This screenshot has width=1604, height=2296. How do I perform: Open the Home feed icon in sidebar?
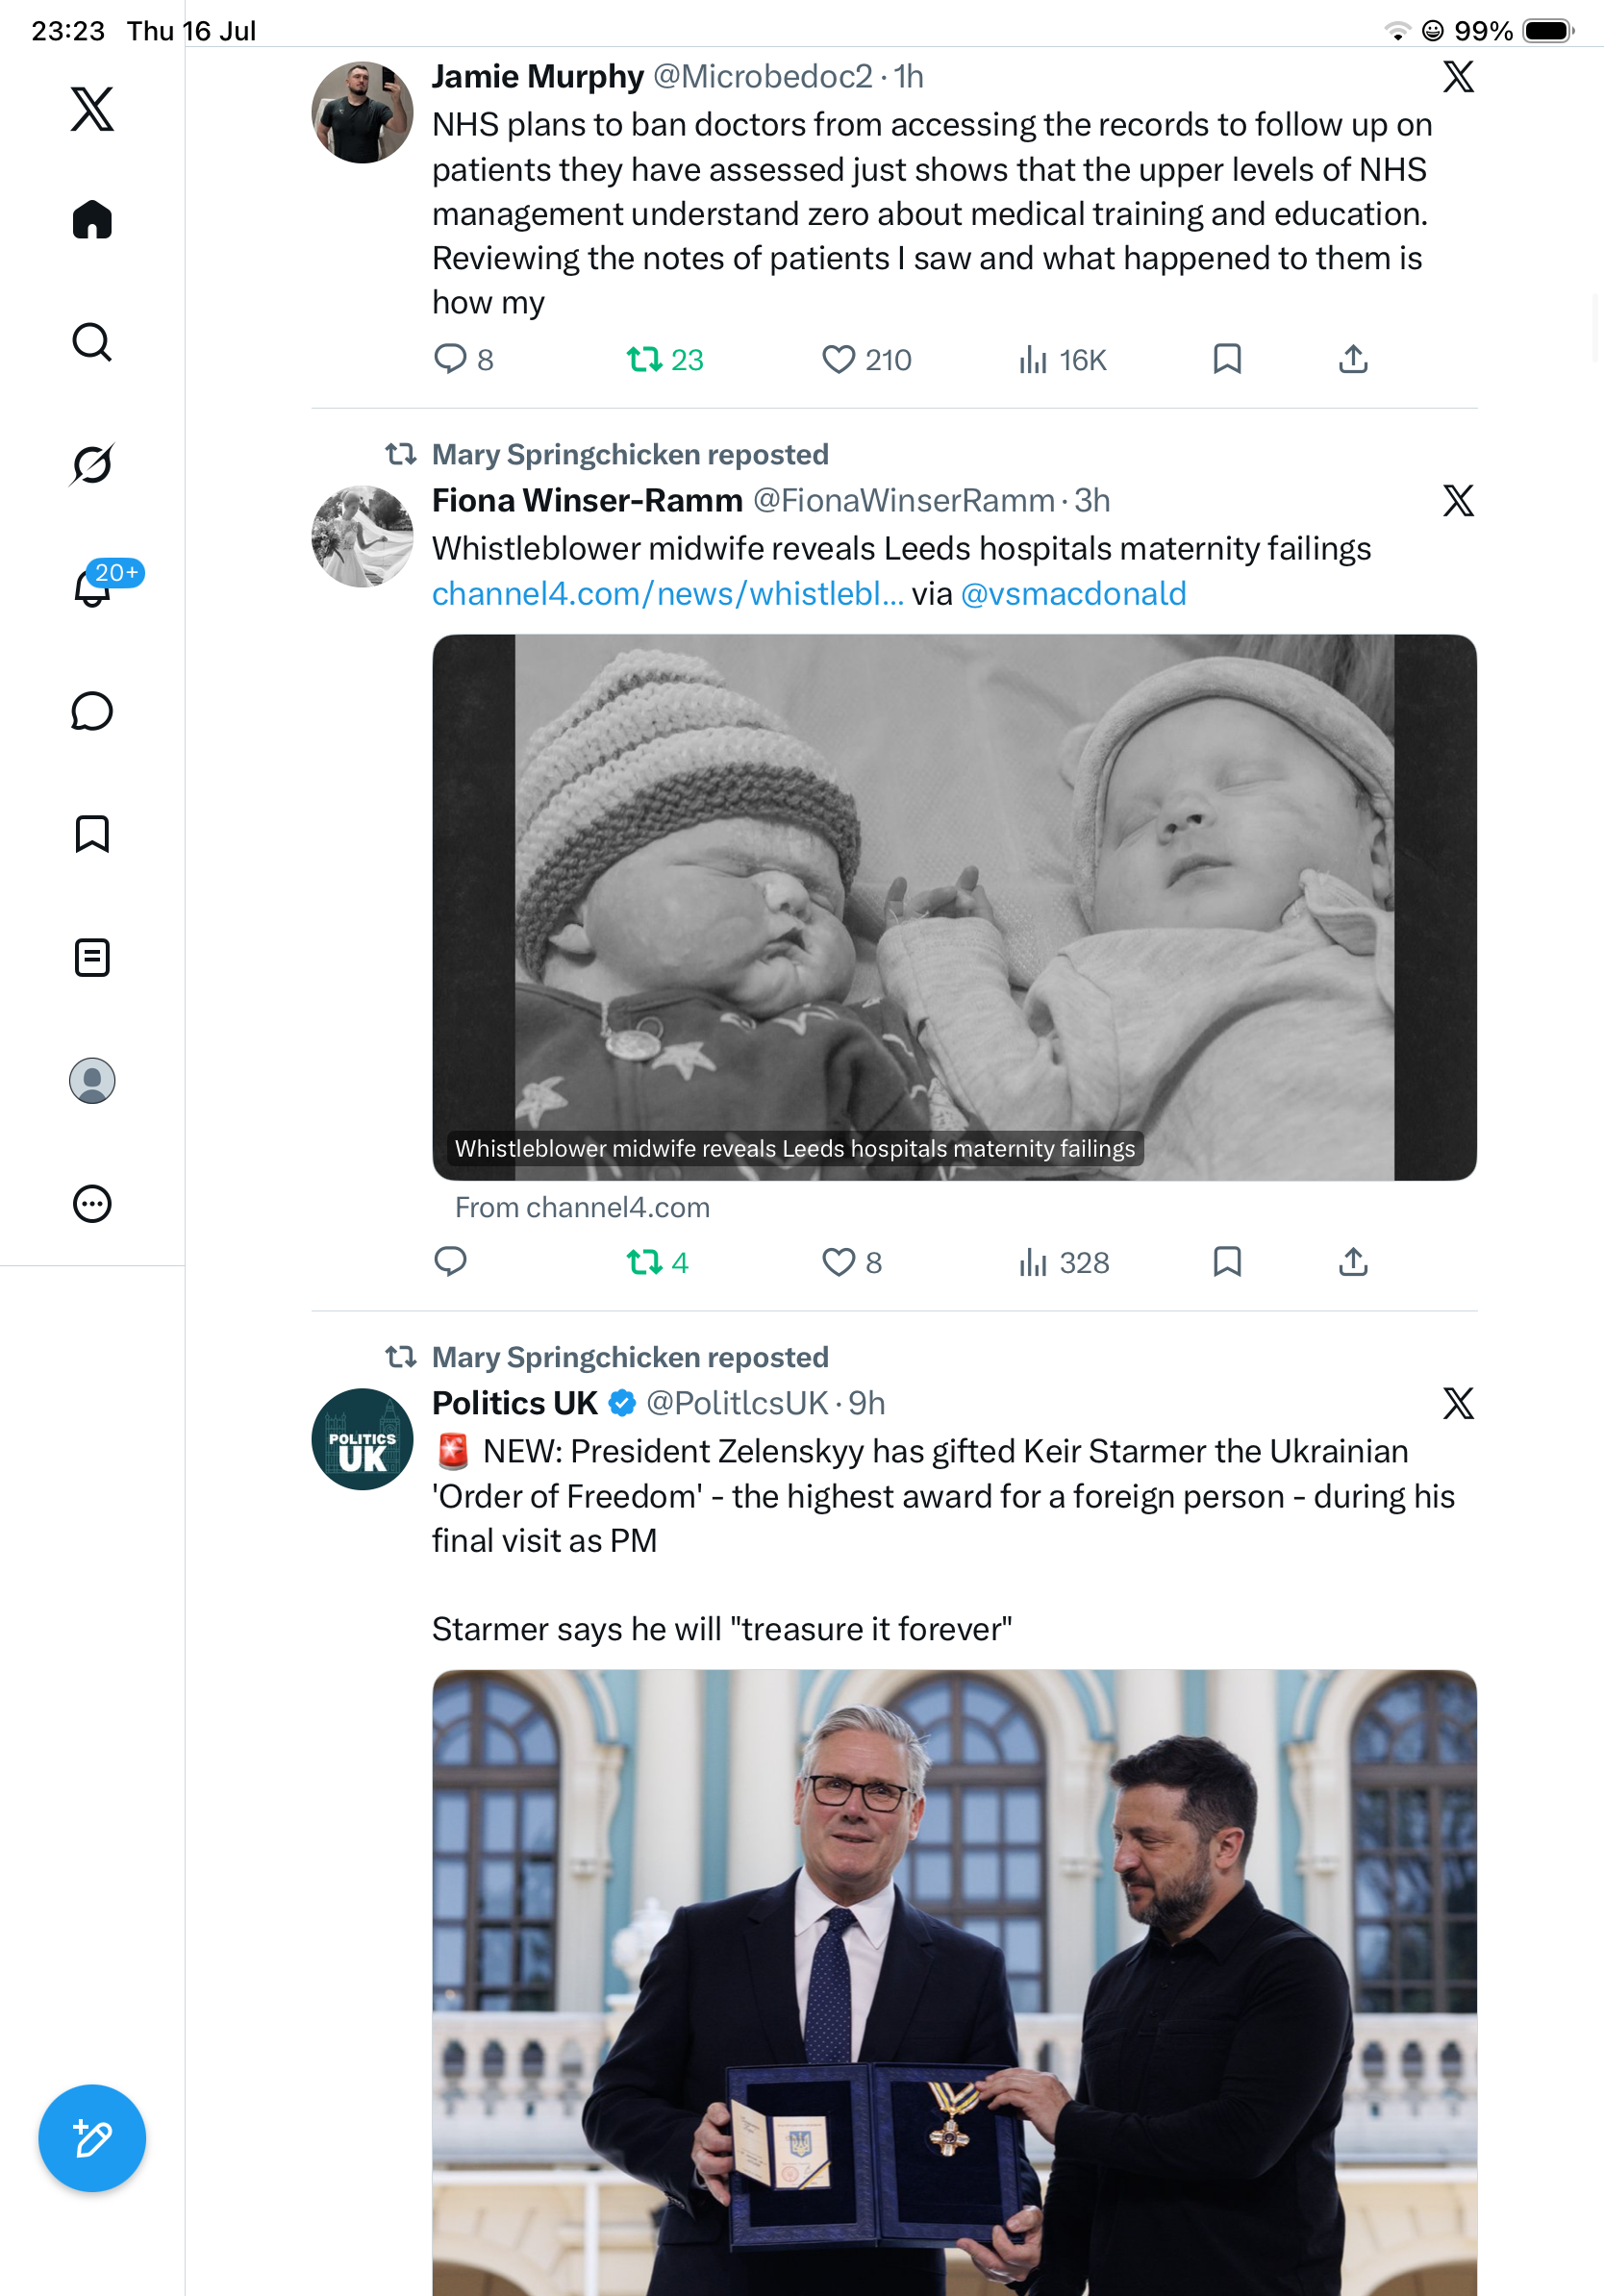[92, 219]
